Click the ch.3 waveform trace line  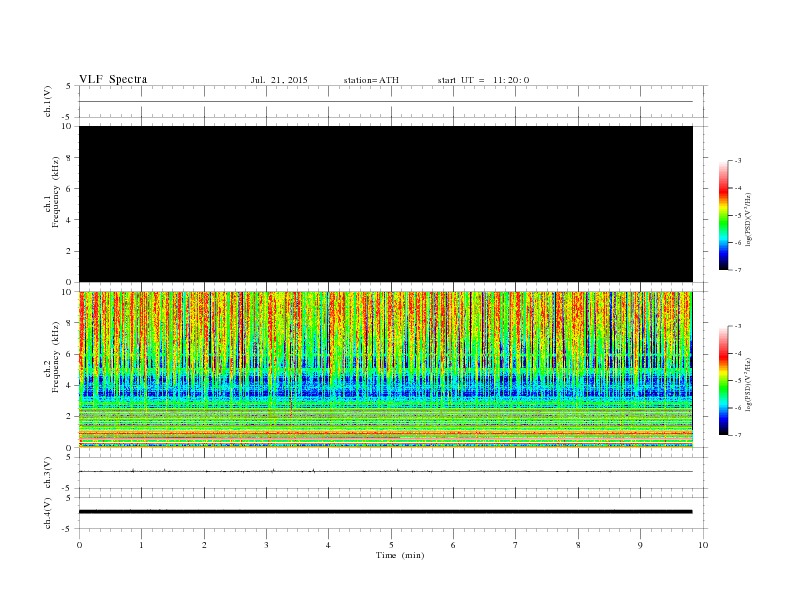click(x=386, y=471)
